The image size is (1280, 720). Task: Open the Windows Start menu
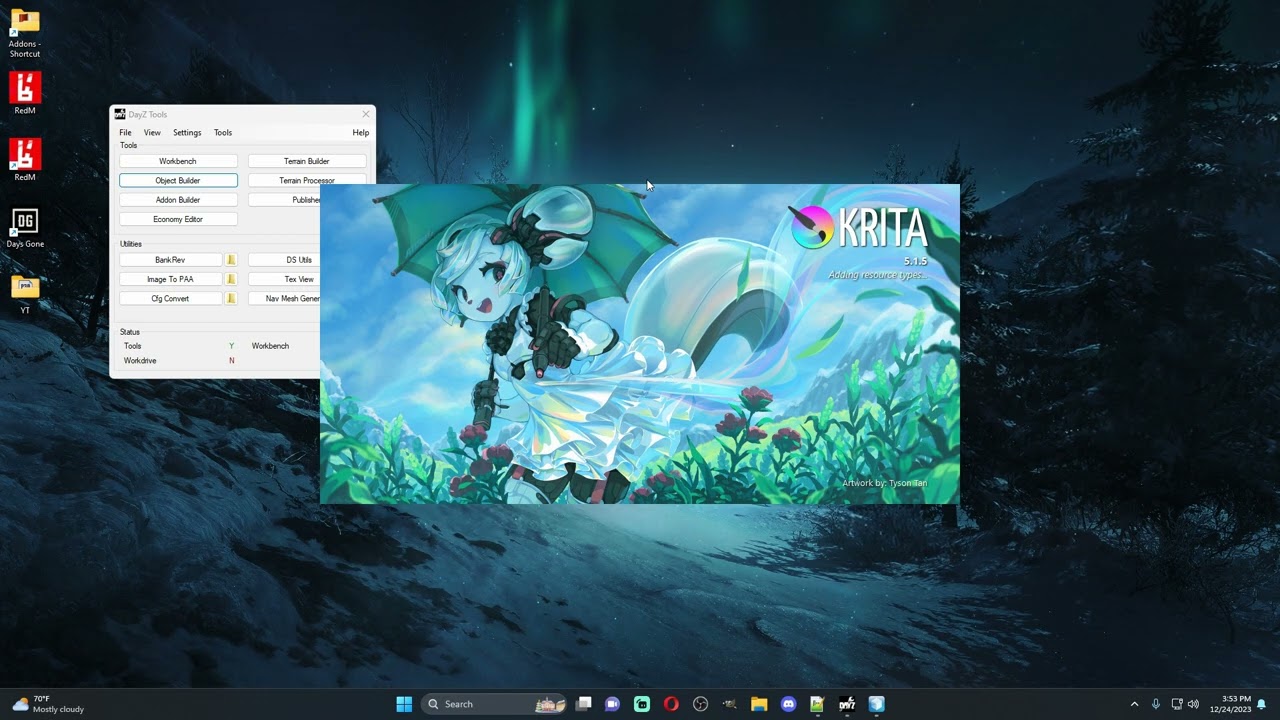(x=404, y=704)
